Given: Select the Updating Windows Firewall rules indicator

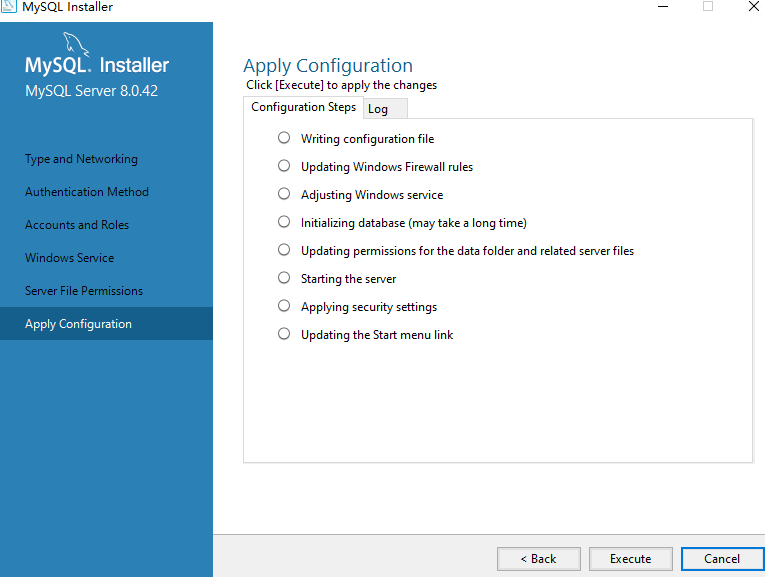Looking at the screenshot, I should (x=284, y=166).
